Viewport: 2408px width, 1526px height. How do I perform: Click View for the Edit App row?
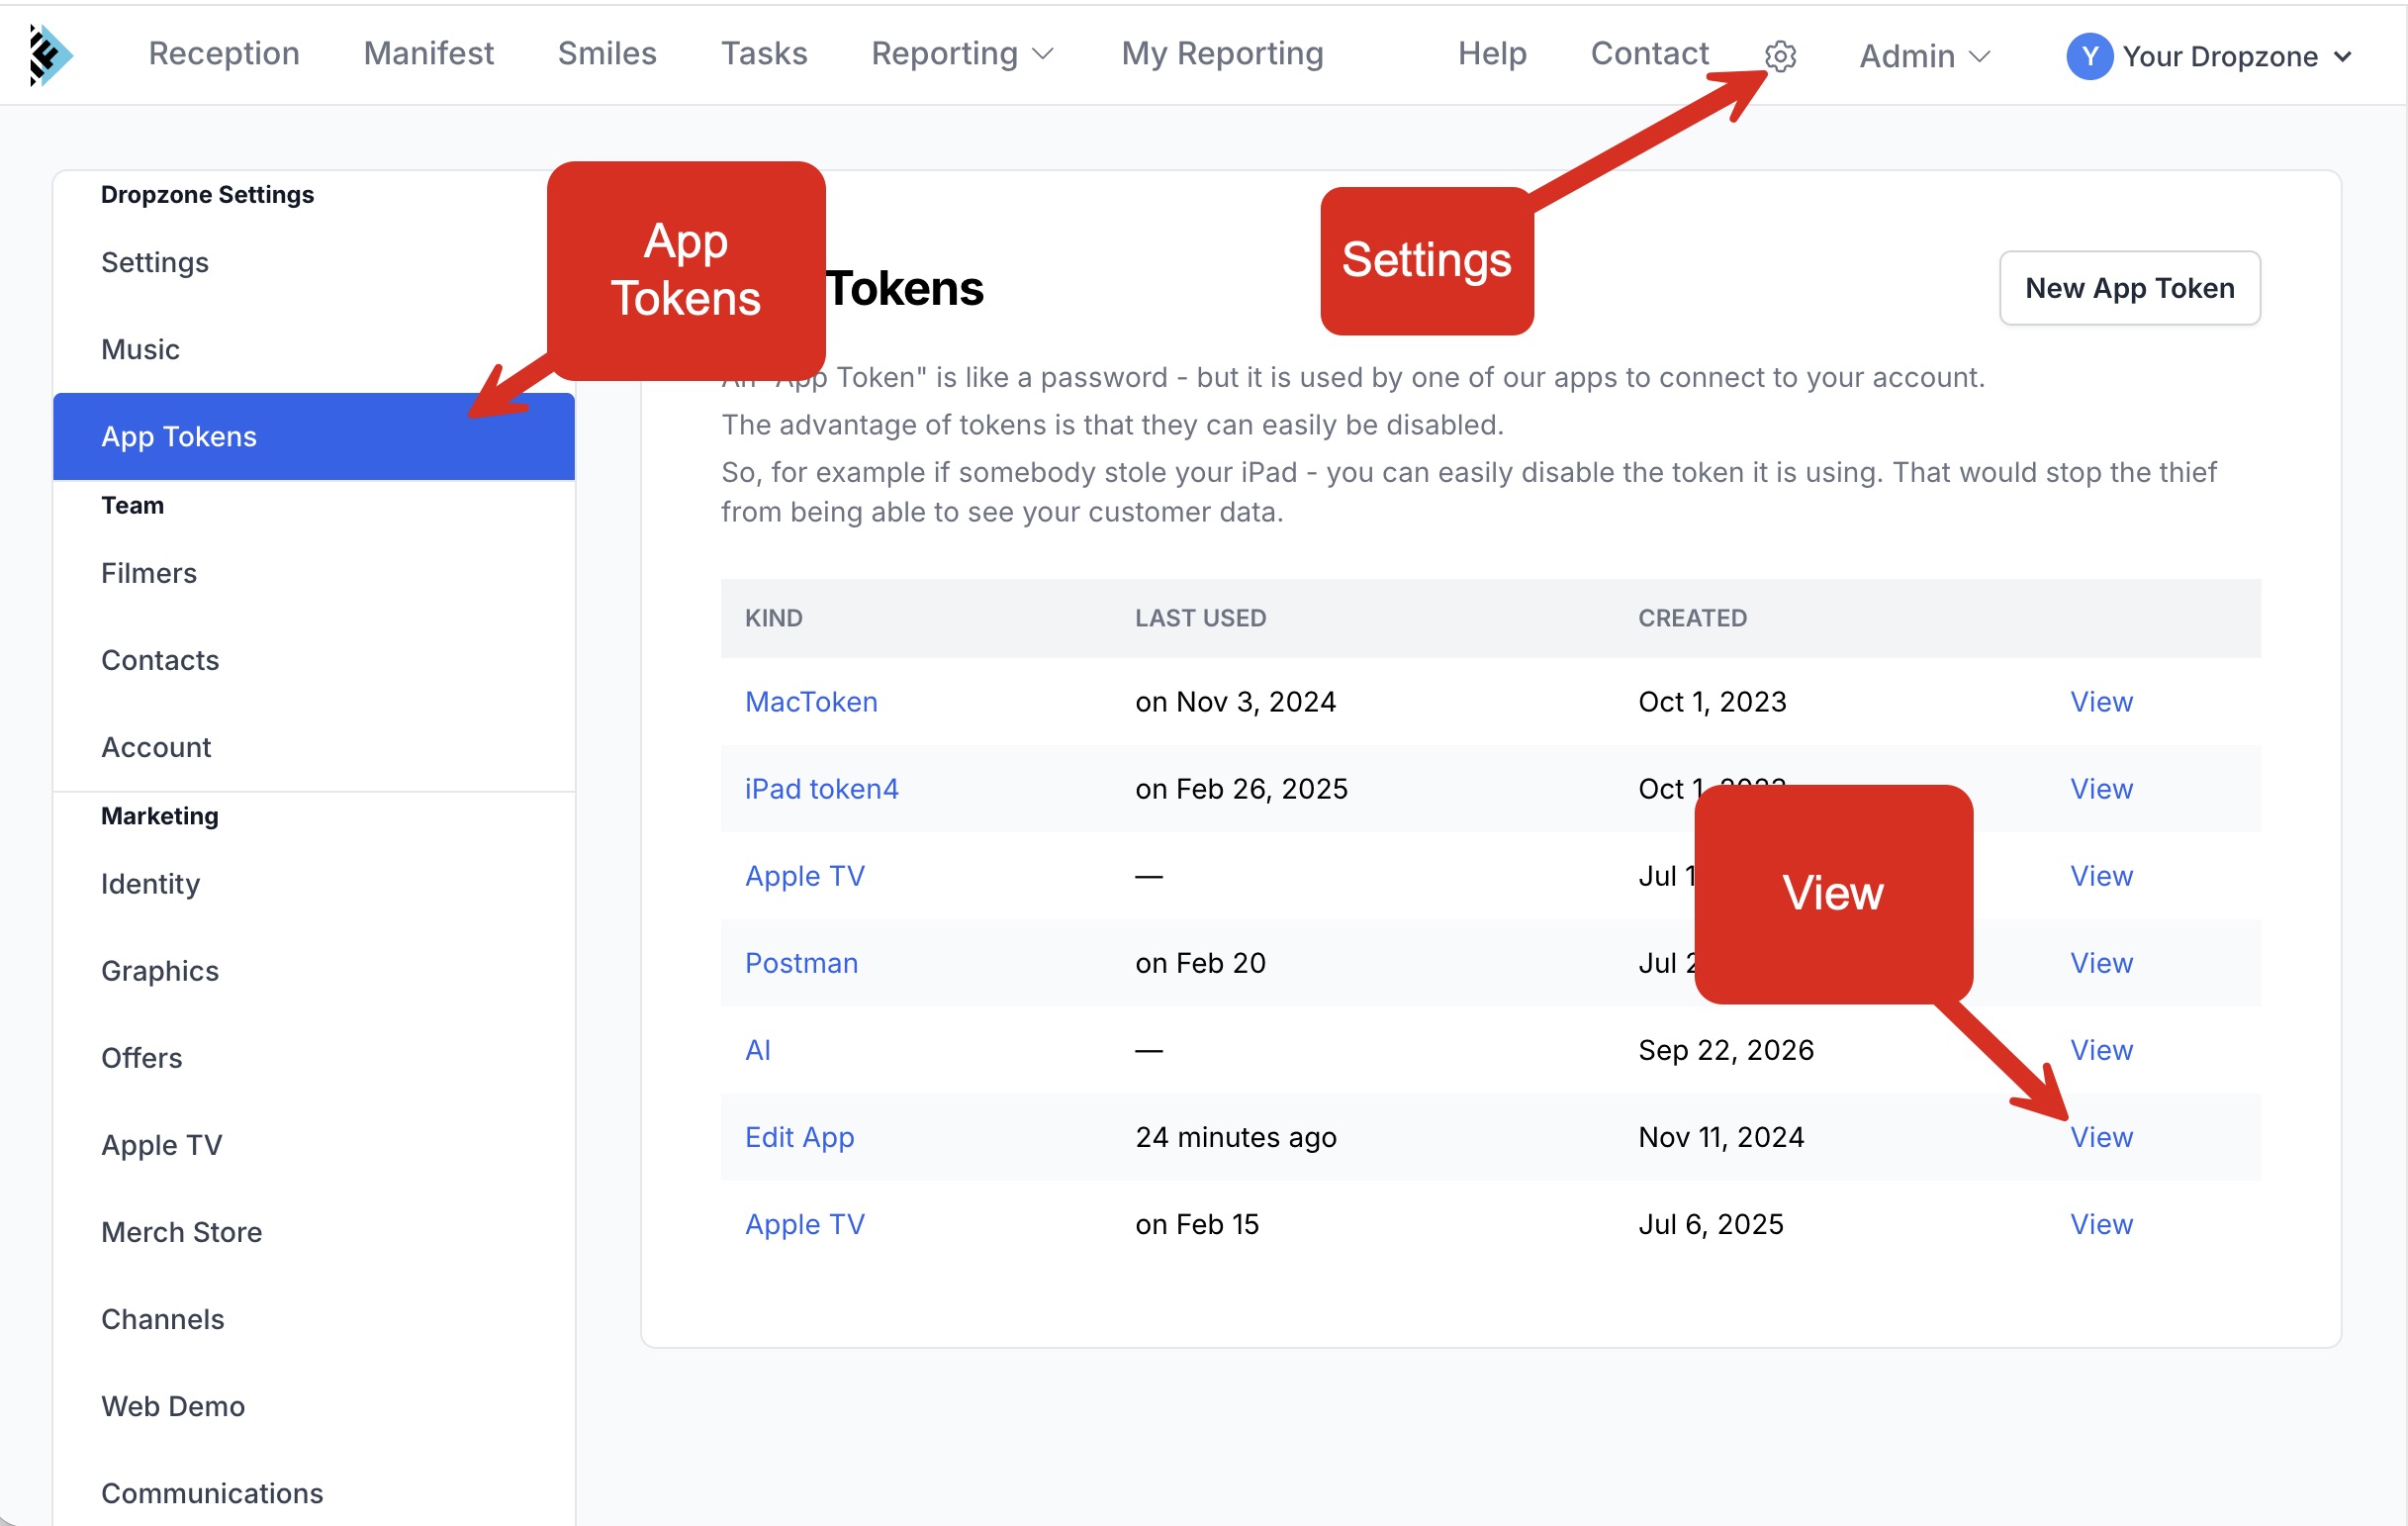(2101, 1137)
